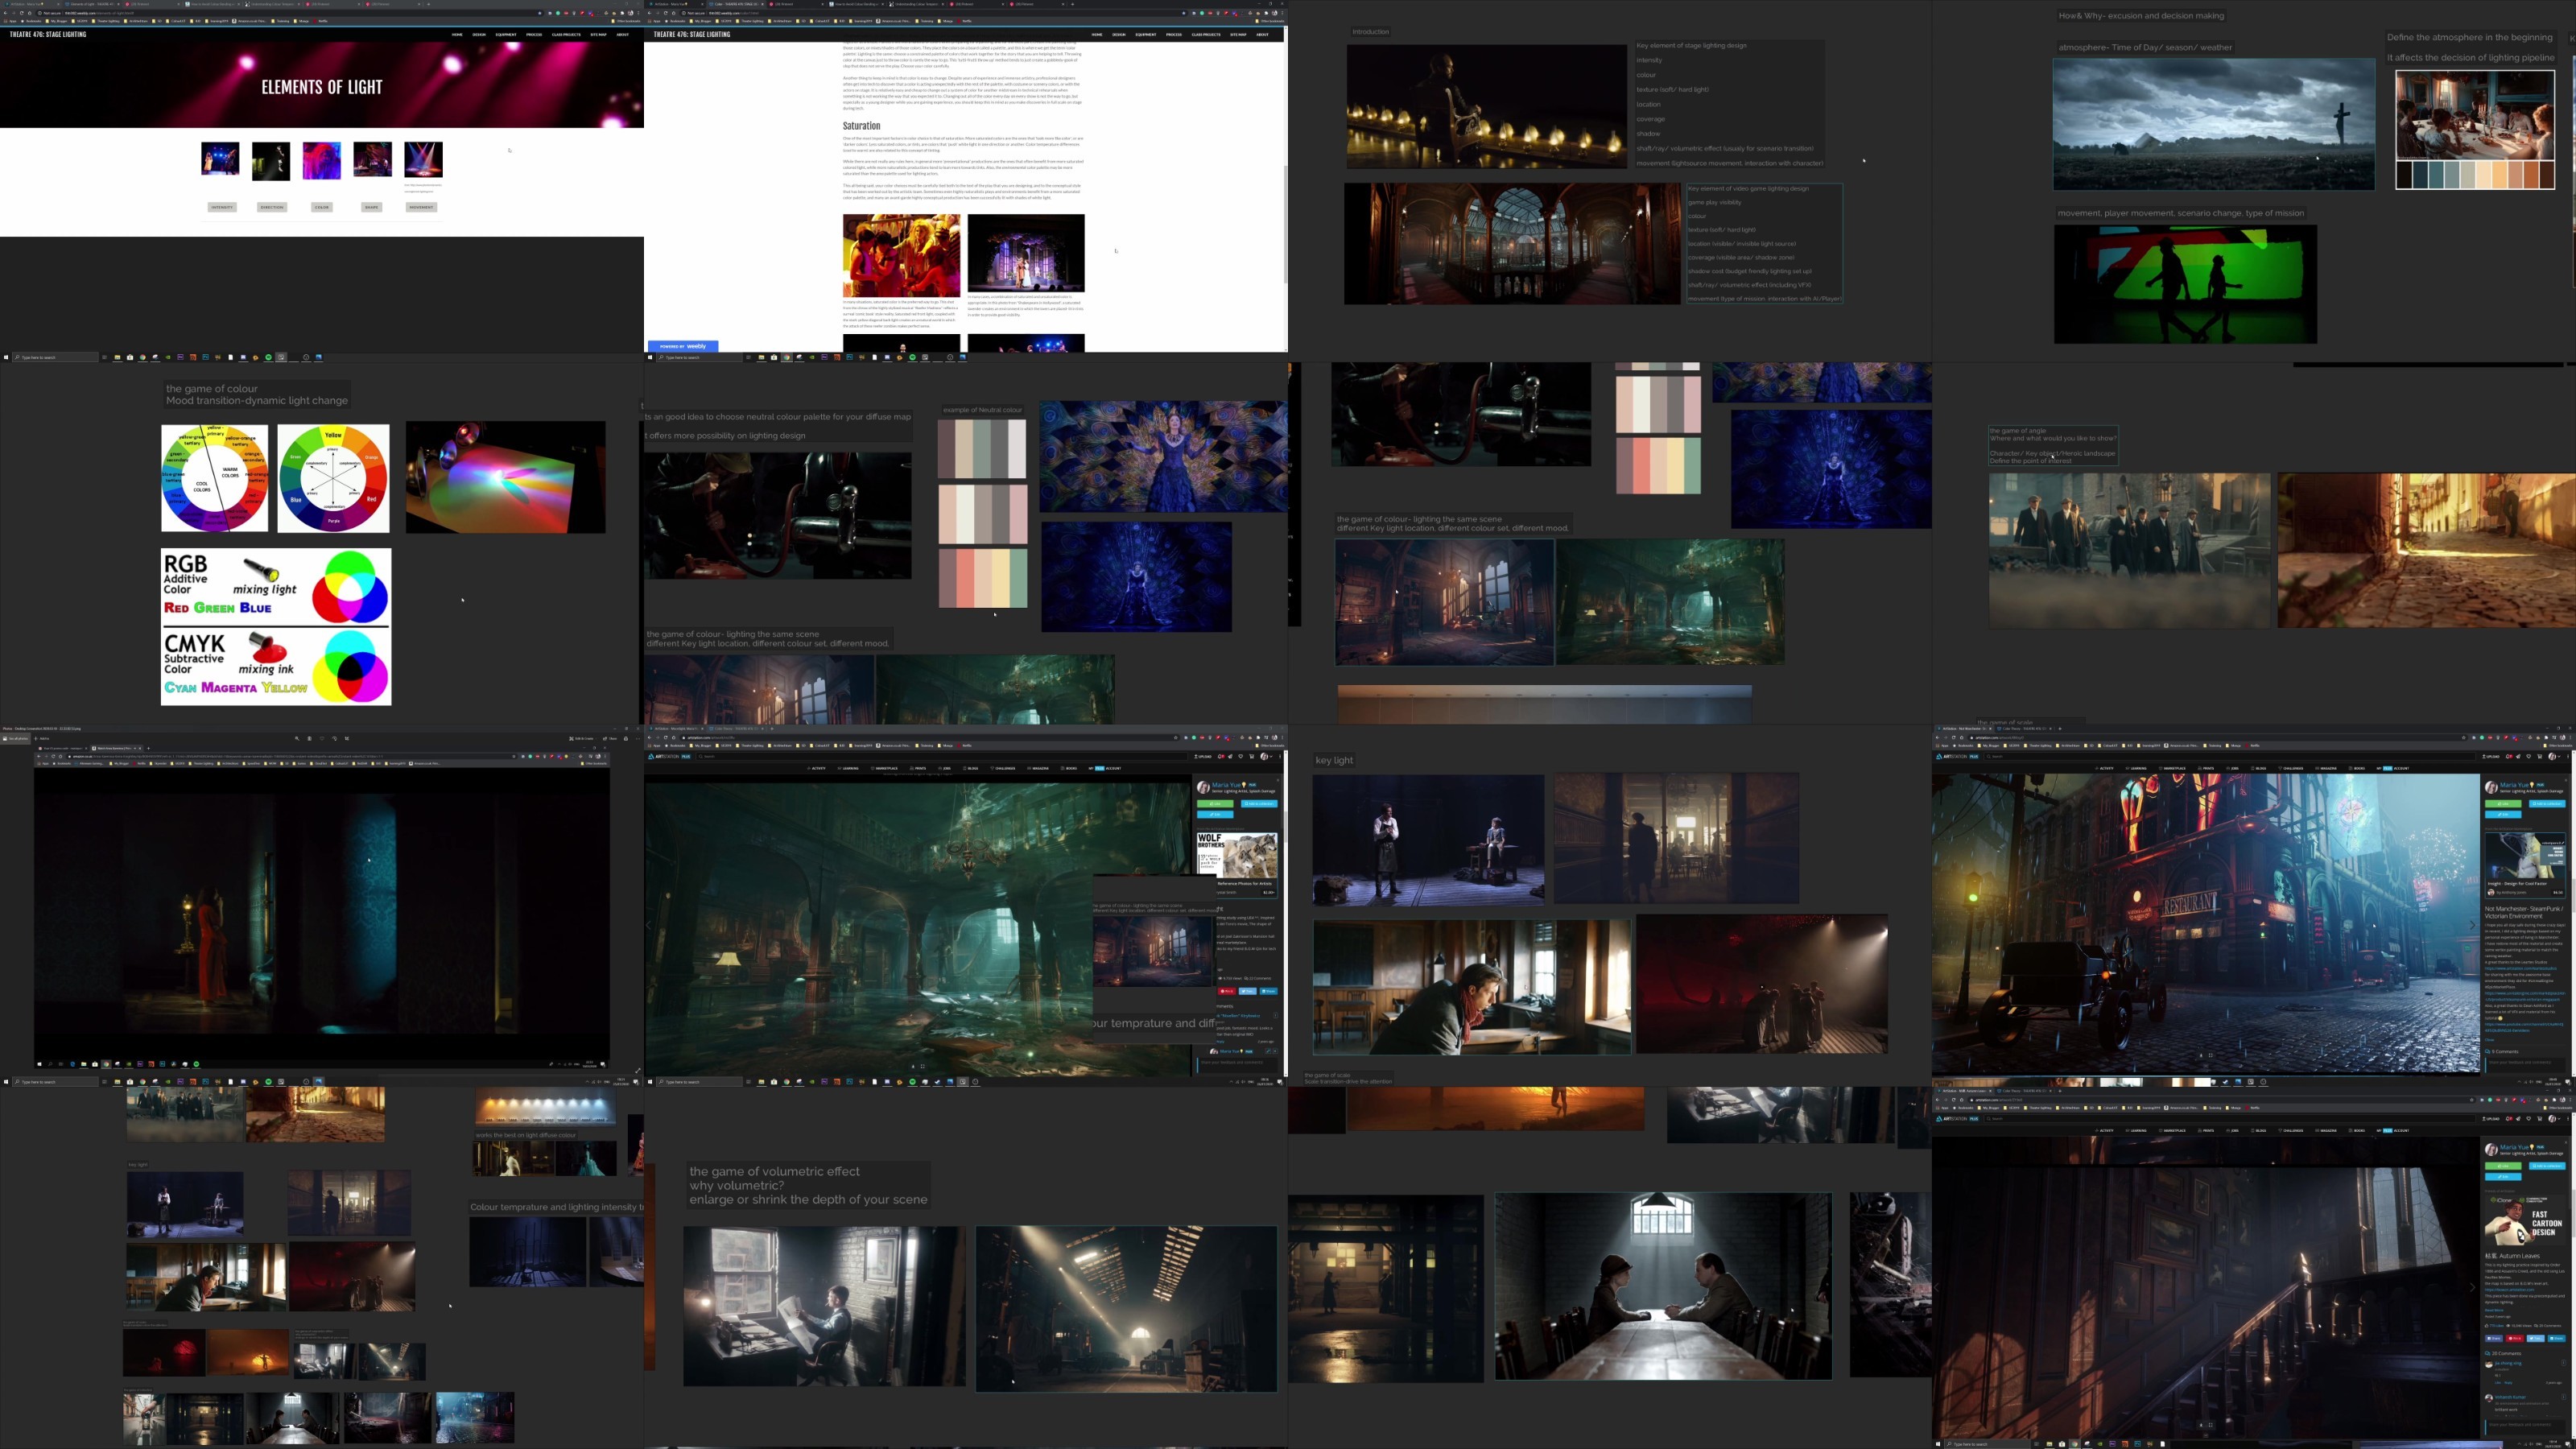Expand the avatar account menu on Not Manchester page
Screen dimensions: 2576x1449
click(x=2555, y=756)
